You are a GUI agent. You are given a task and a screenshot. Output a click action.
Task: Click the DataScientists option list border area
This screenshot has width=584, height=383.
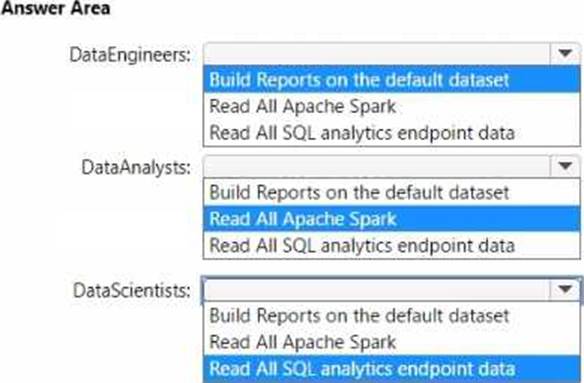click(392, 342)
